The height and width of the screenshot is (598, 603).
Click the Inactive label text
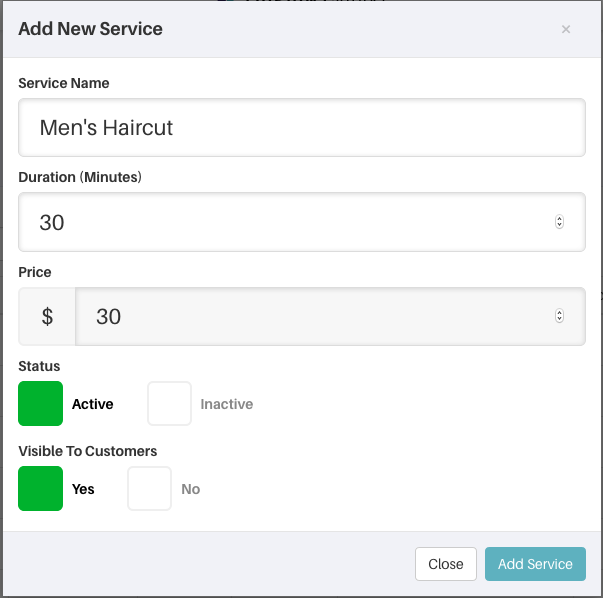(x=227, y=404)
